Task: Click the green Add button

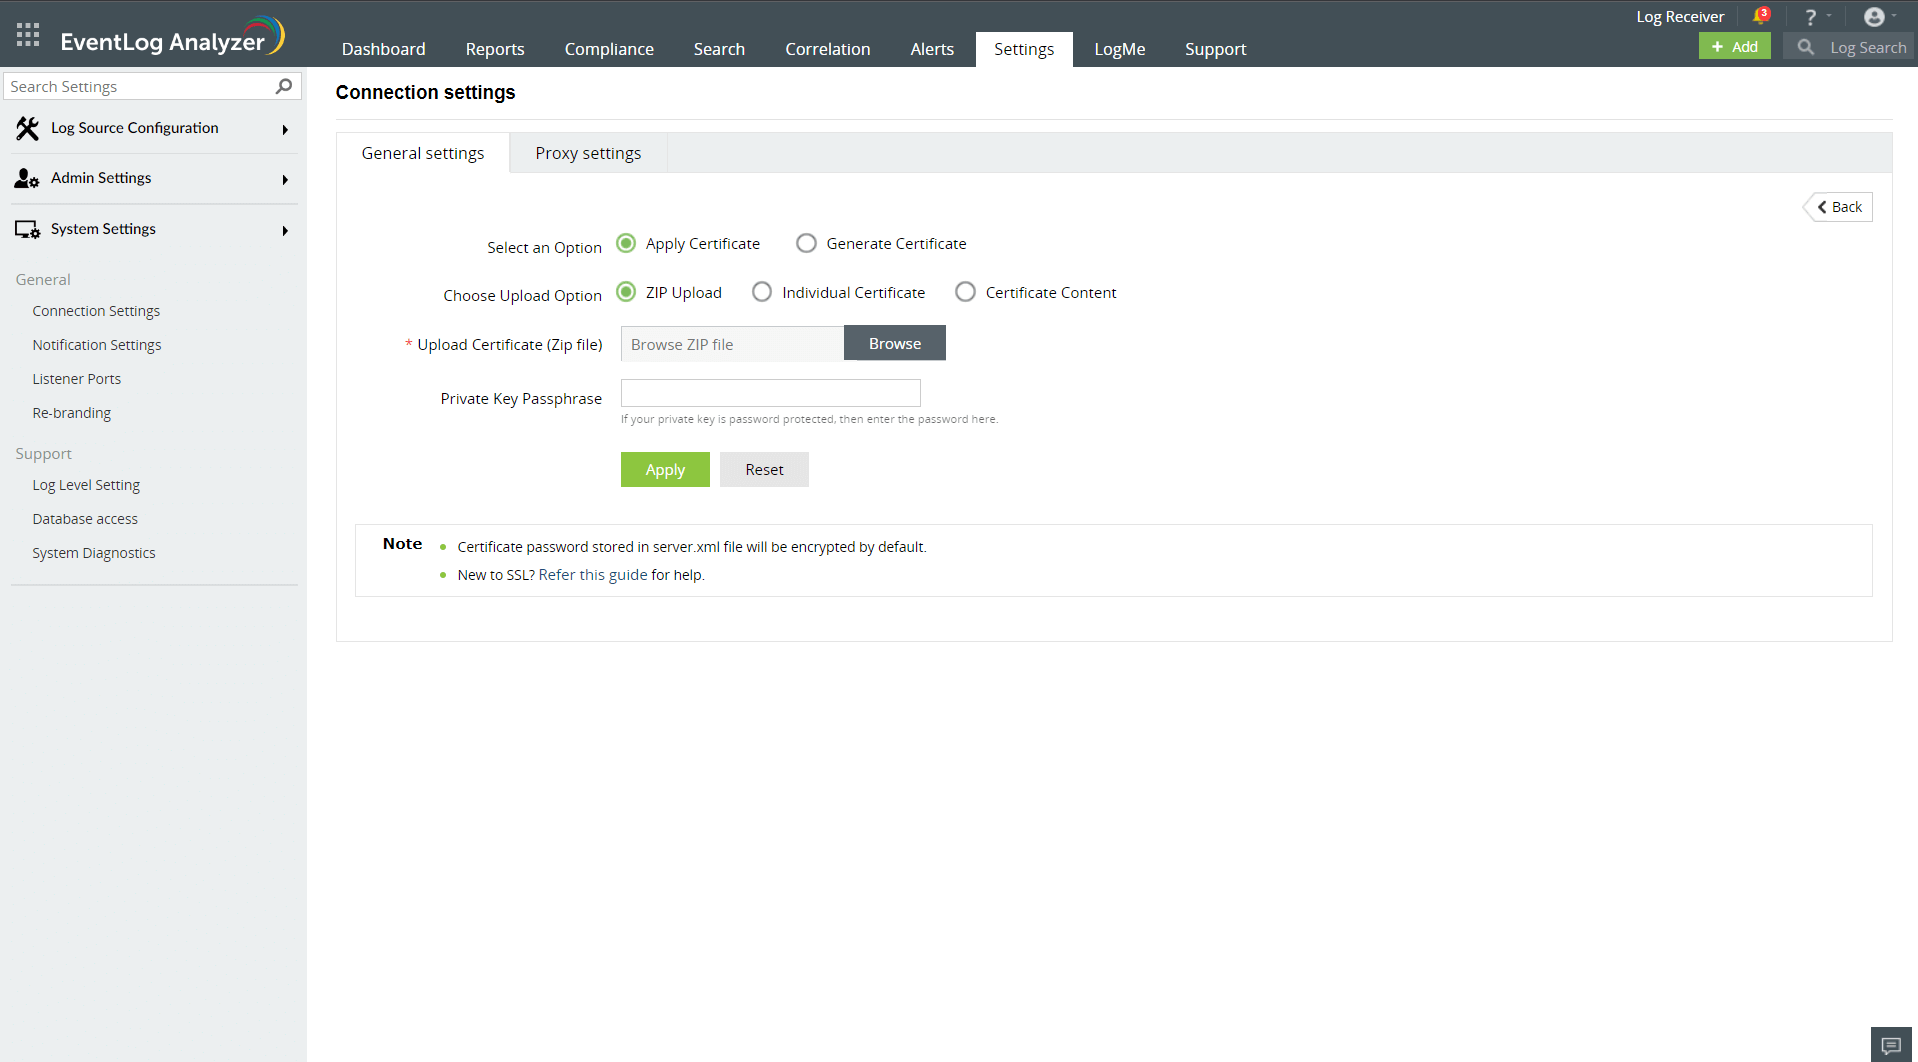Action: (1734, 45)
